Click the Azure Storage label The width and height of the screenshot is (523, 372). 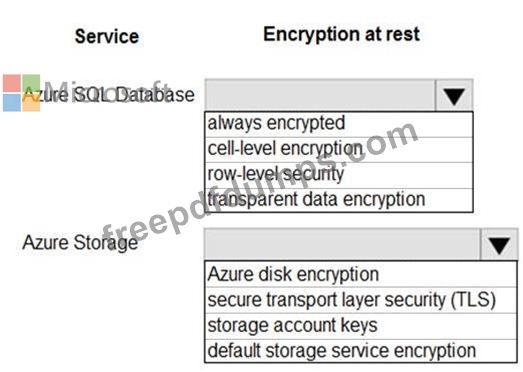[80, 243]
